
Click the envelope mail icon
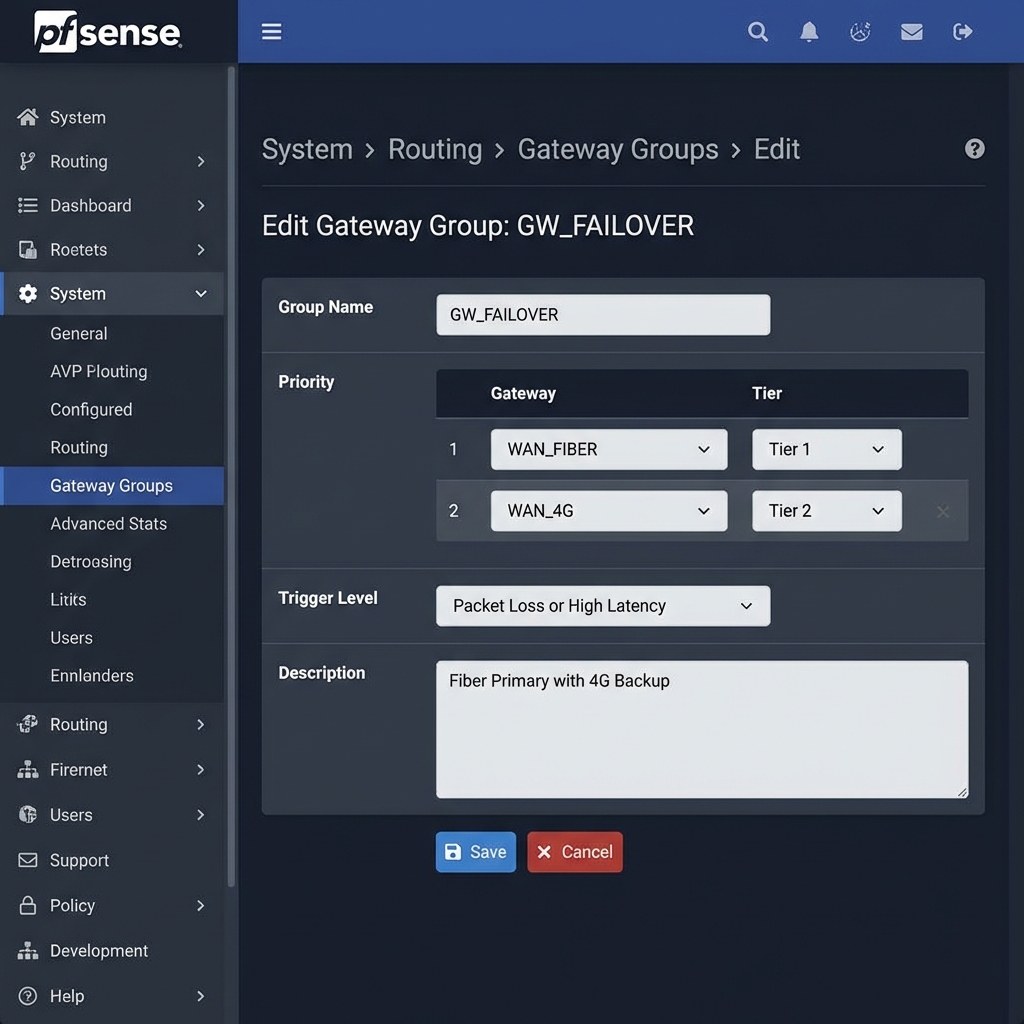click(x=911, y=32)
